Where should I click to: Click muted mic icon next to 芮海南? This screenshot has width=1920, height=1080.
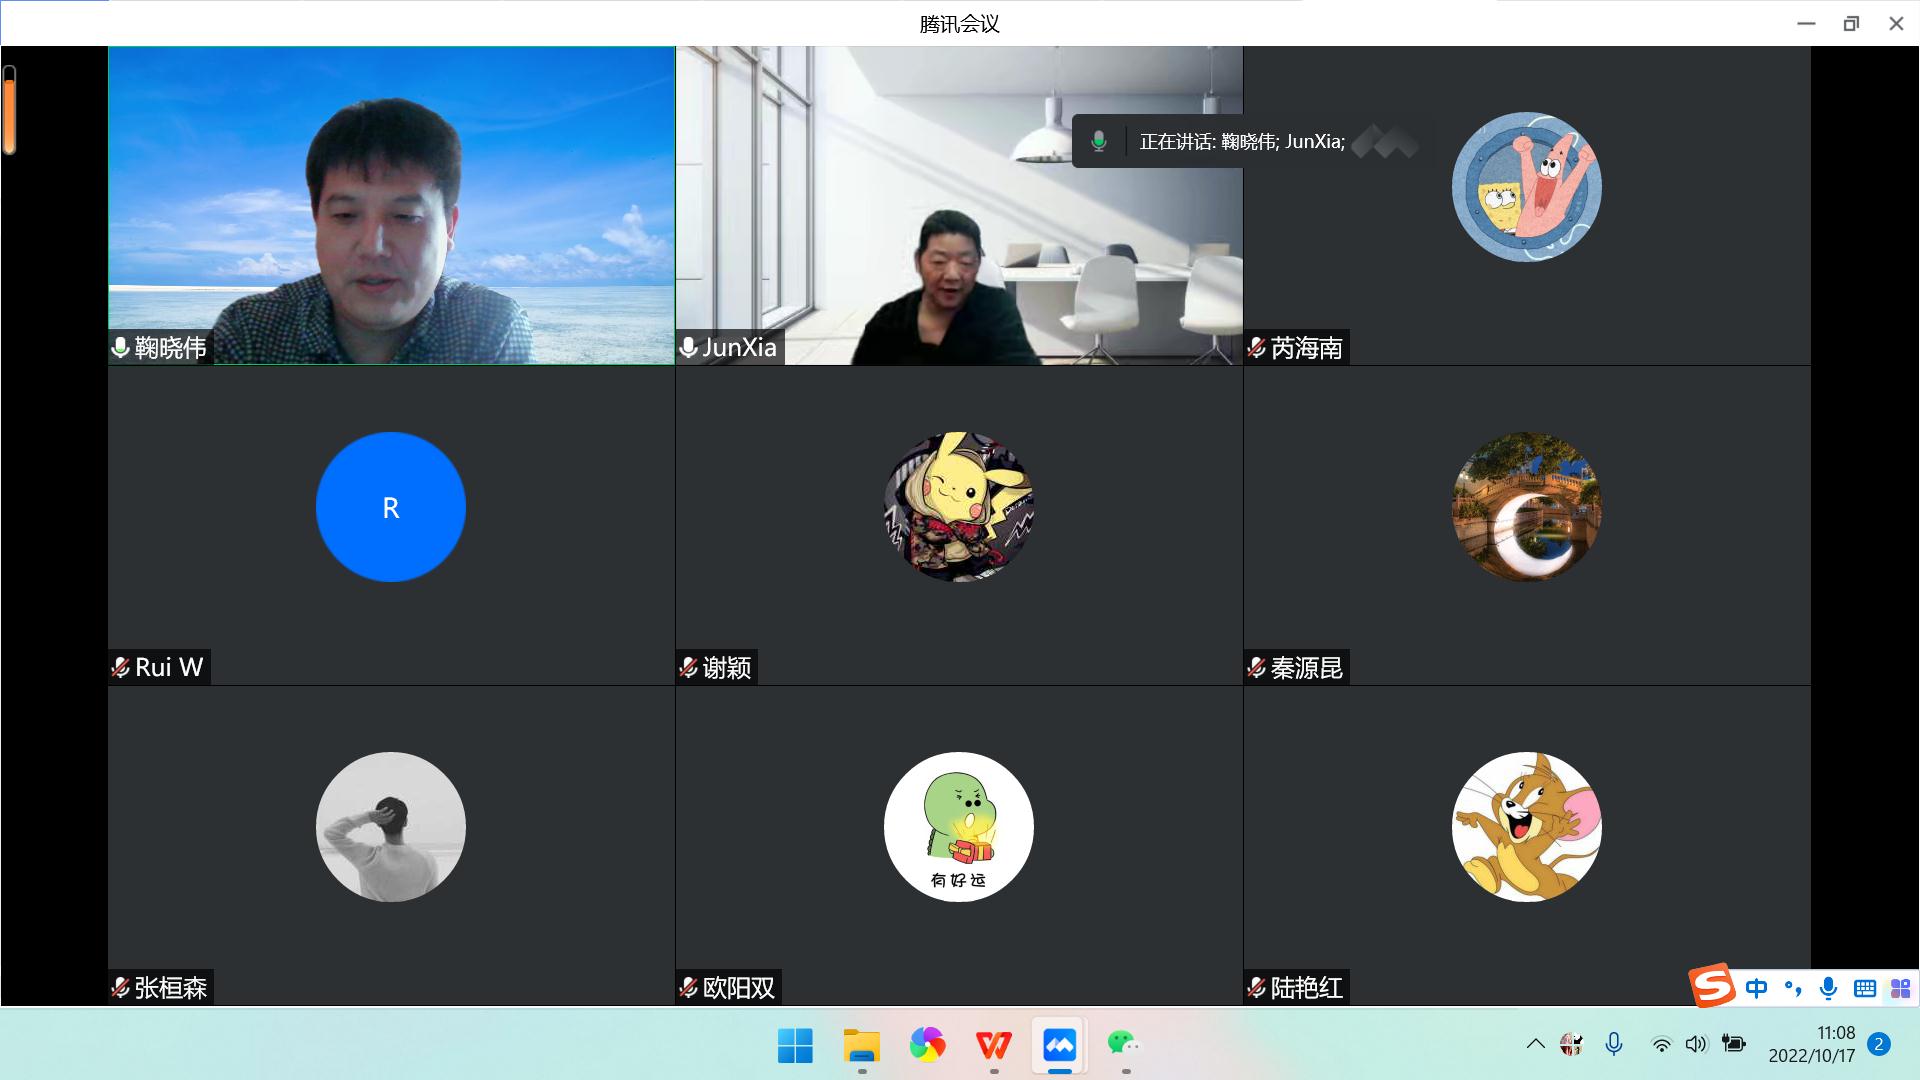[x=1257, y=348]
